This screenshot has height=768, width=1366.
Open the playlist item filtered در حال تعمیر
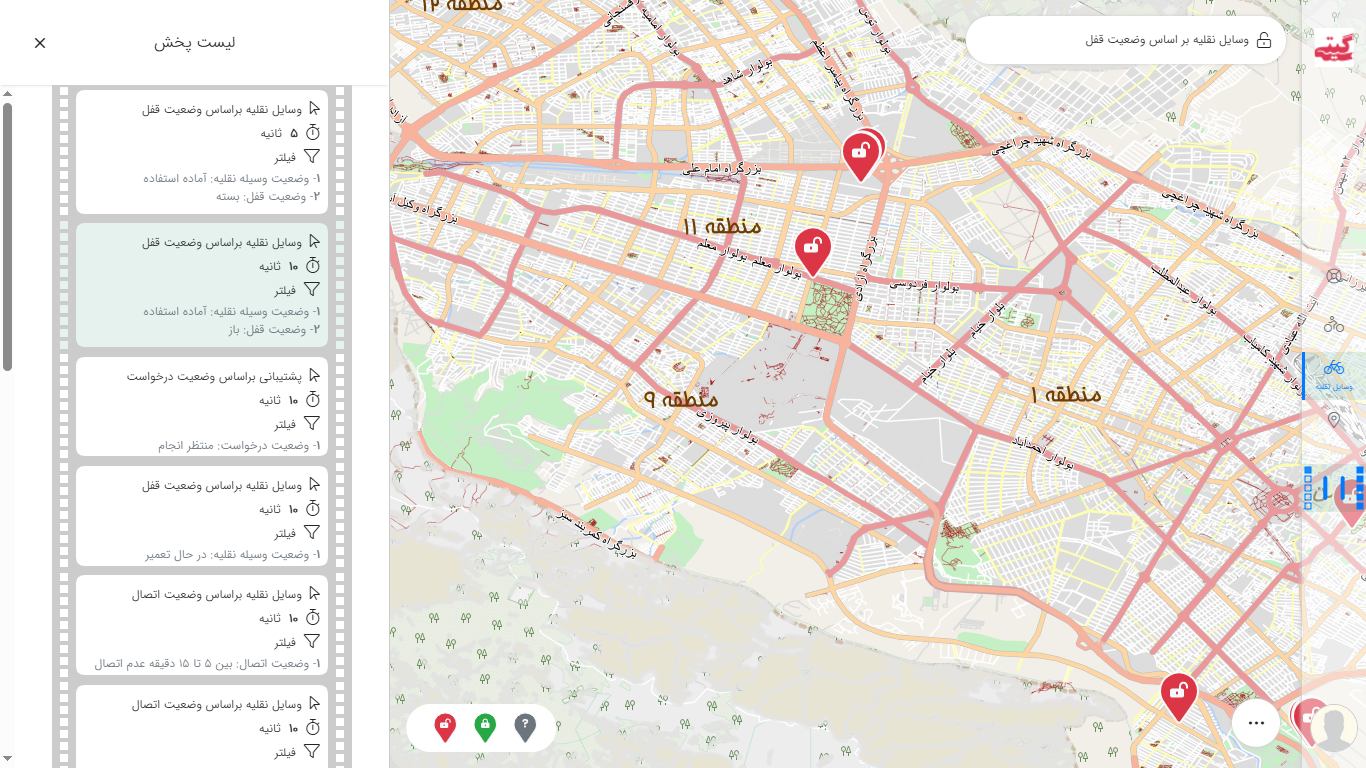(202, 515)
